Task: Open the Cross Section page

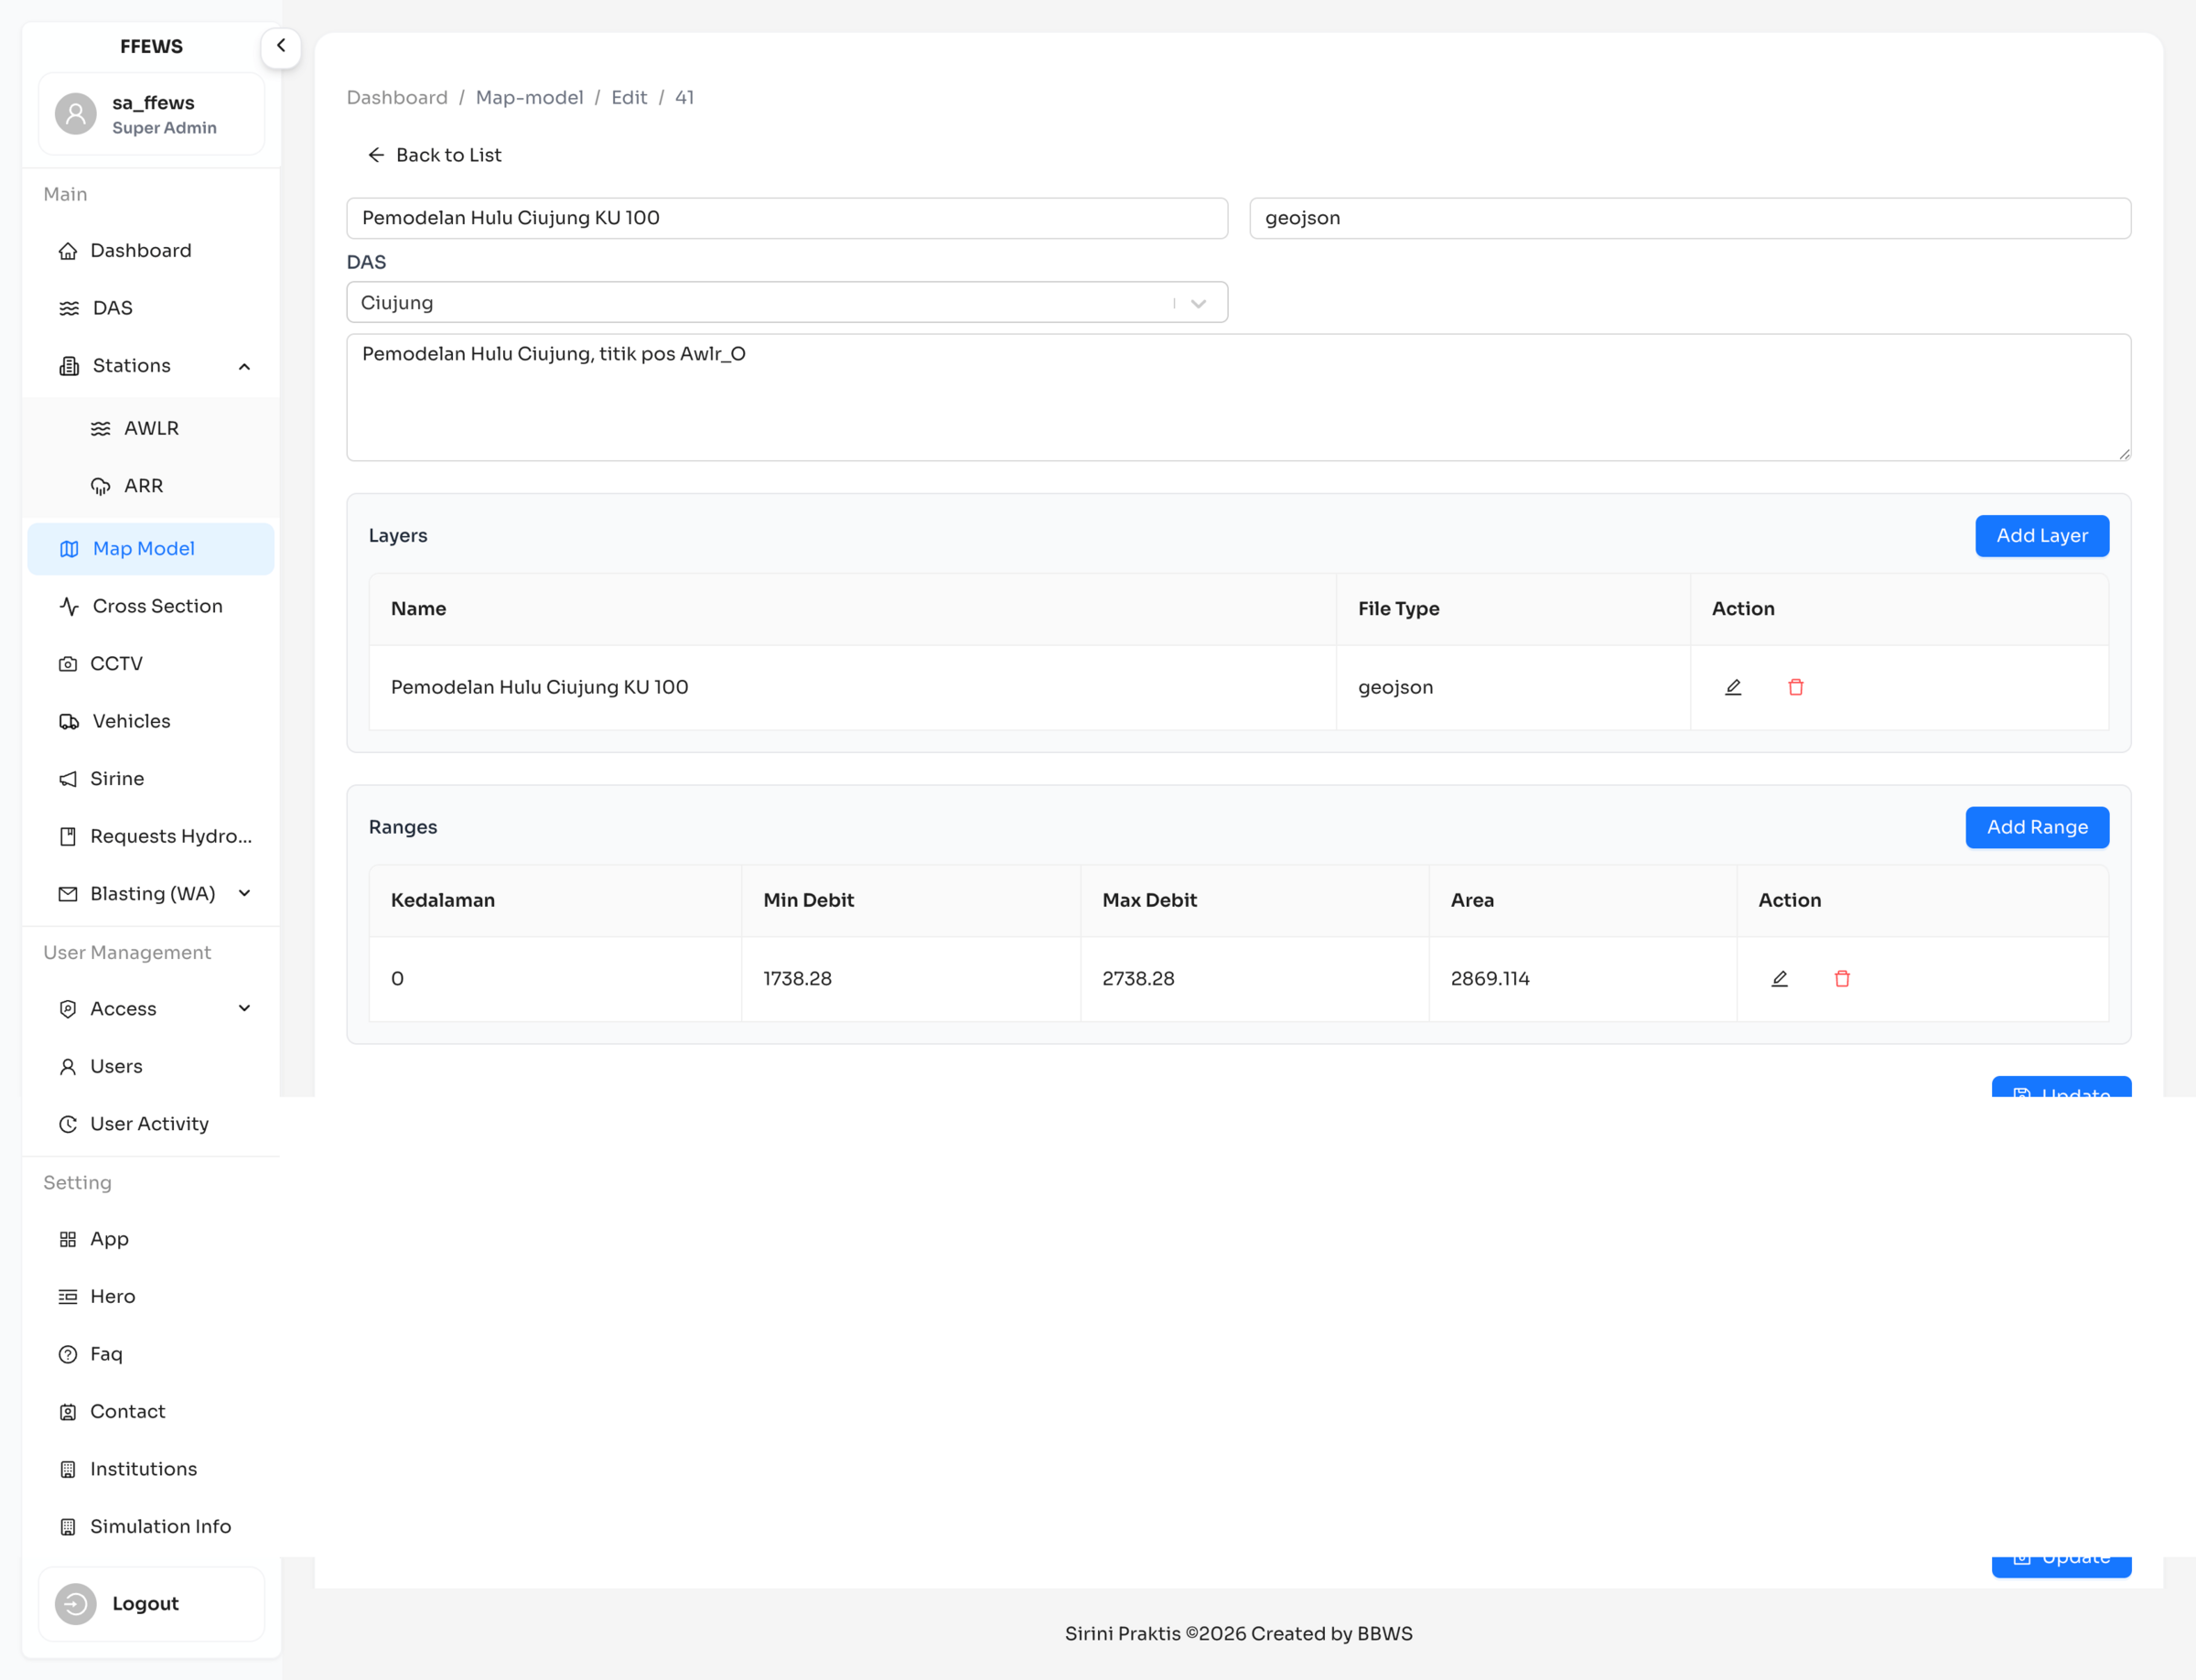Action: (151, 606)
